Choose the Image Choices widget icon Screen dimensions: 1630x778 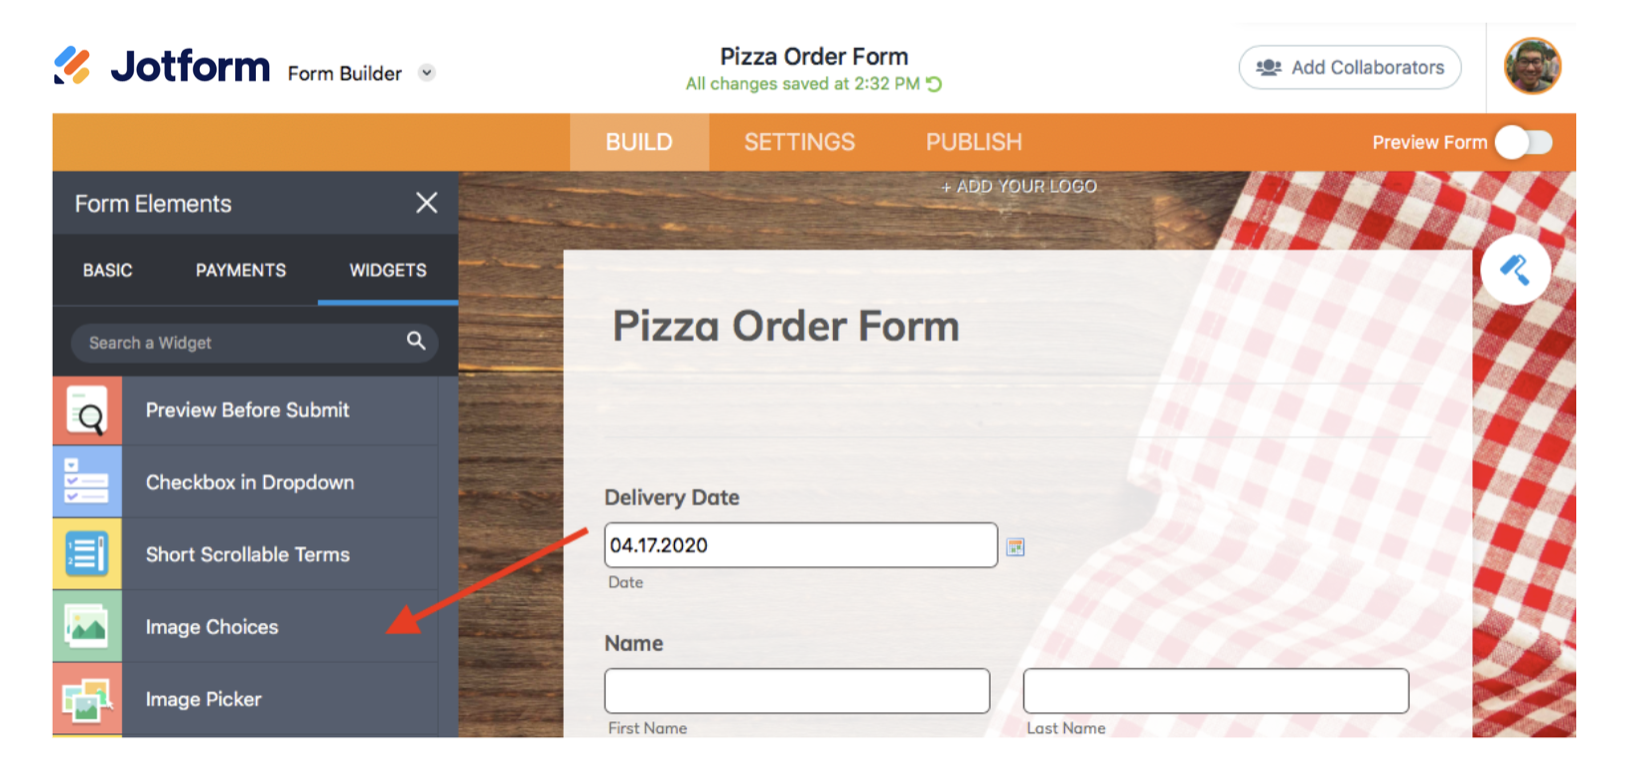(87, 627)
